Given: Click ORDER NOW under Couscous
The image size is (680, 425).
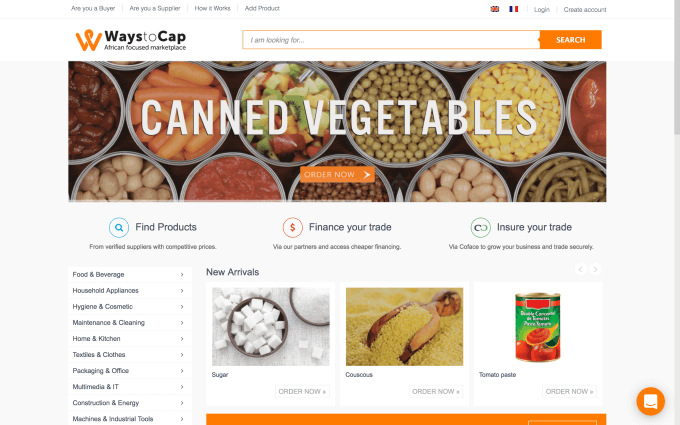Looking at the screenshot, I should pos(436,391).
